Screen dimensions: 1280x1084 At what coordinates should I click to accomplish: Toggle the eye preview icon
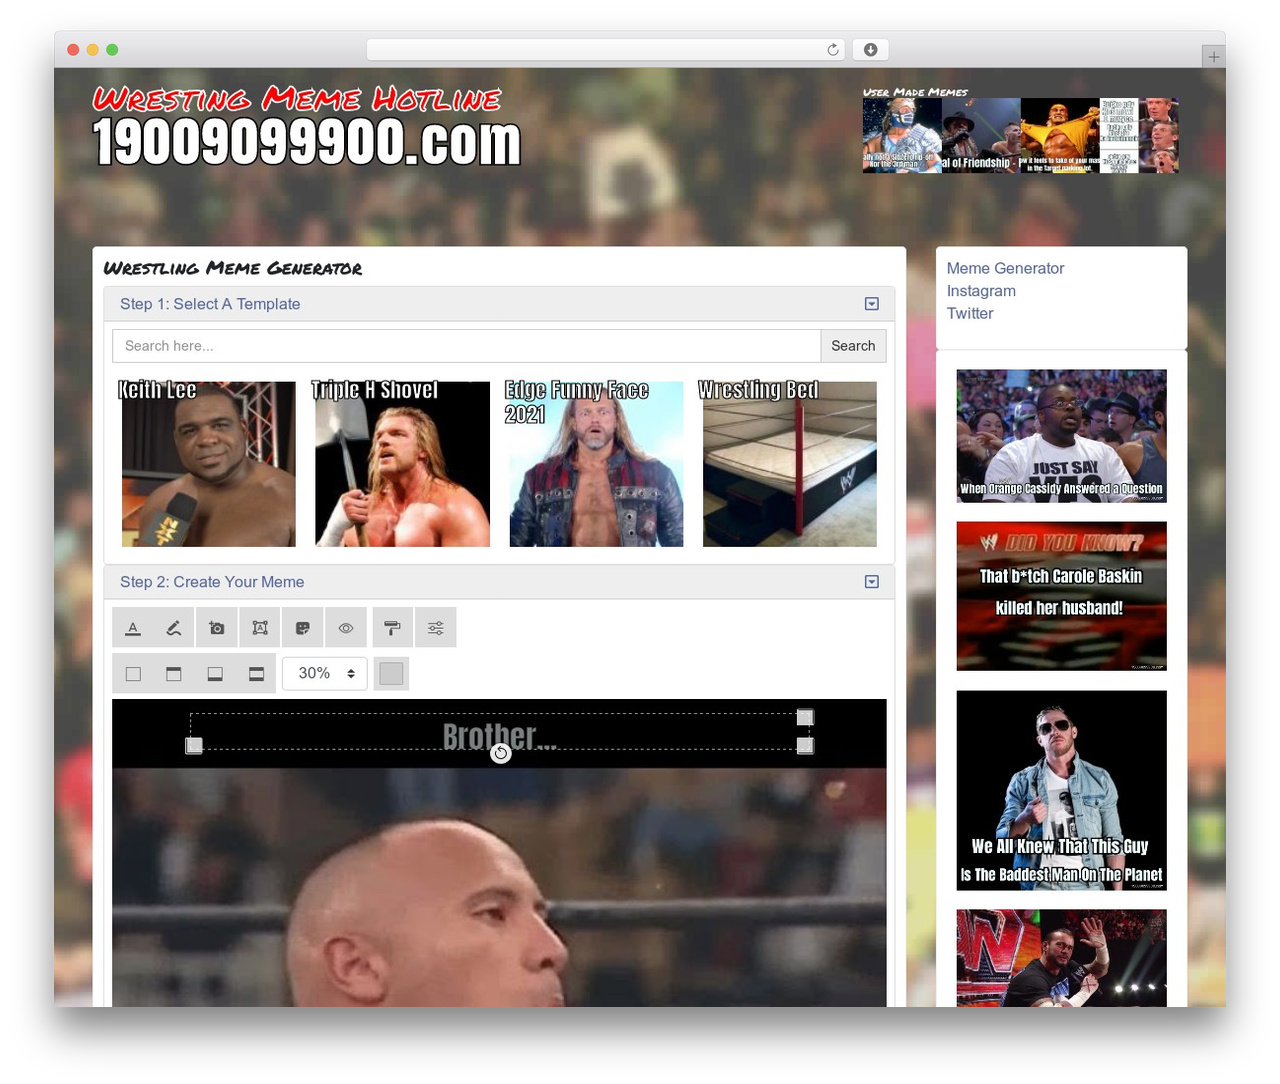346,628
